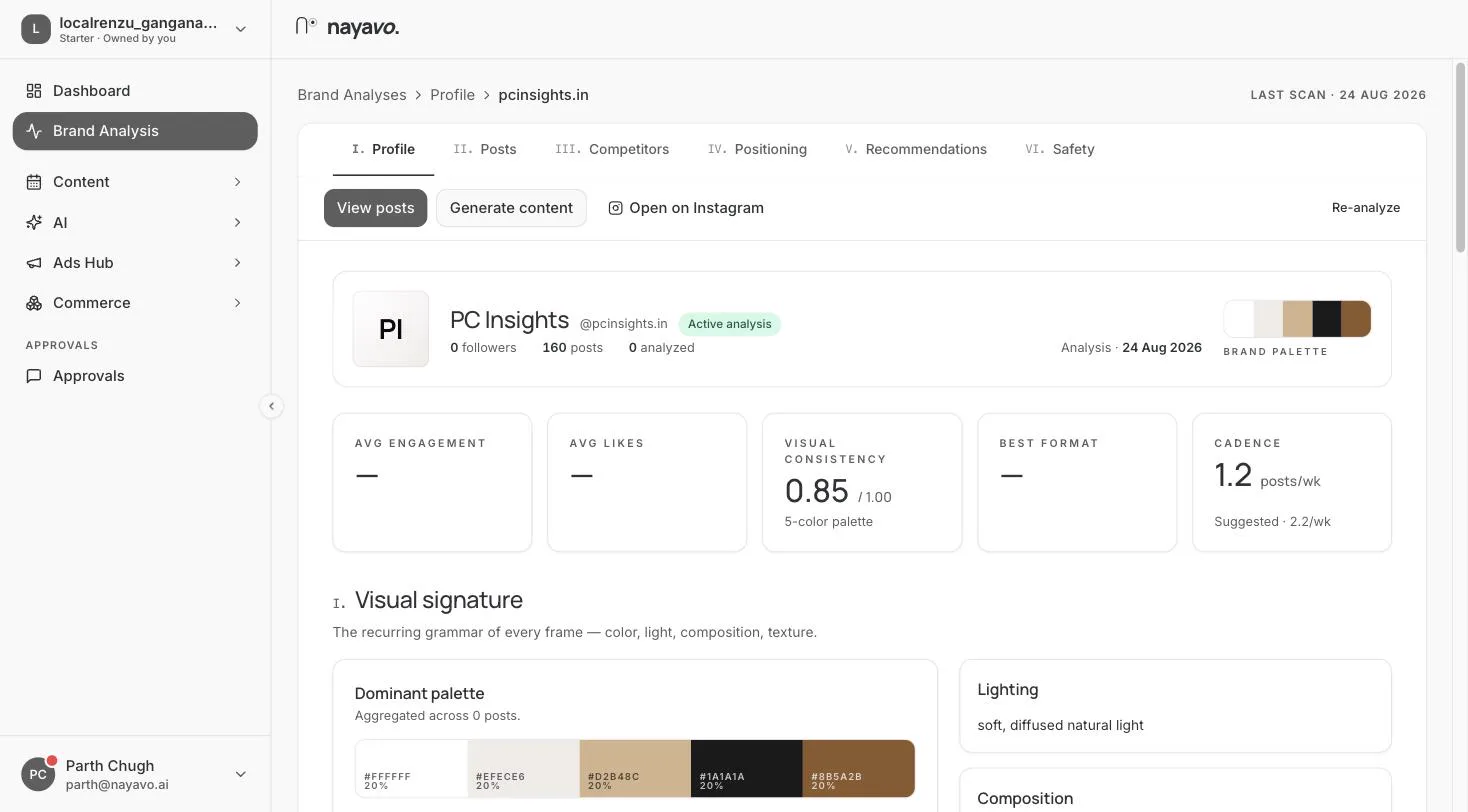Expand the AI submenu chevron
This screenshot has height=812, width=1468.
[237, 222]
